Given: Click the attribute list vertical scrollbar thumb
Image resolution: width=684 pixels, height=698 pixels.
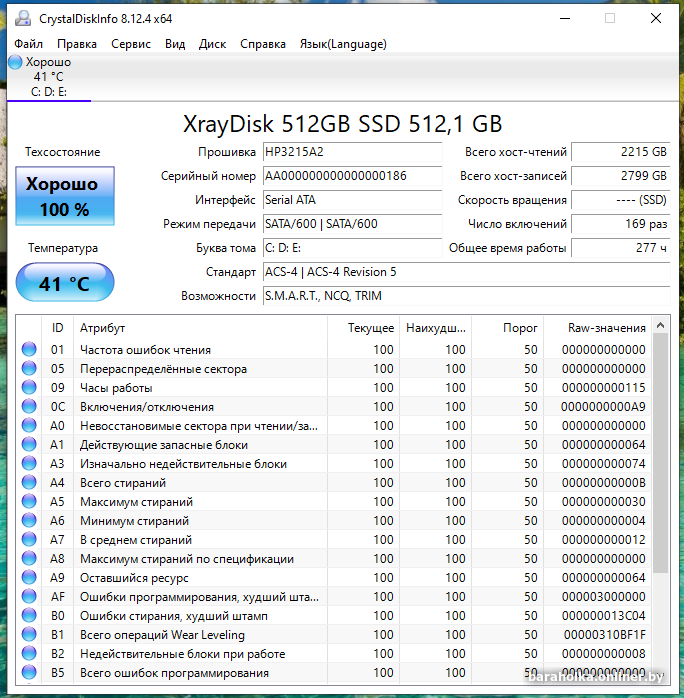Looking at the screenshot, I should [x=660, y=454].
